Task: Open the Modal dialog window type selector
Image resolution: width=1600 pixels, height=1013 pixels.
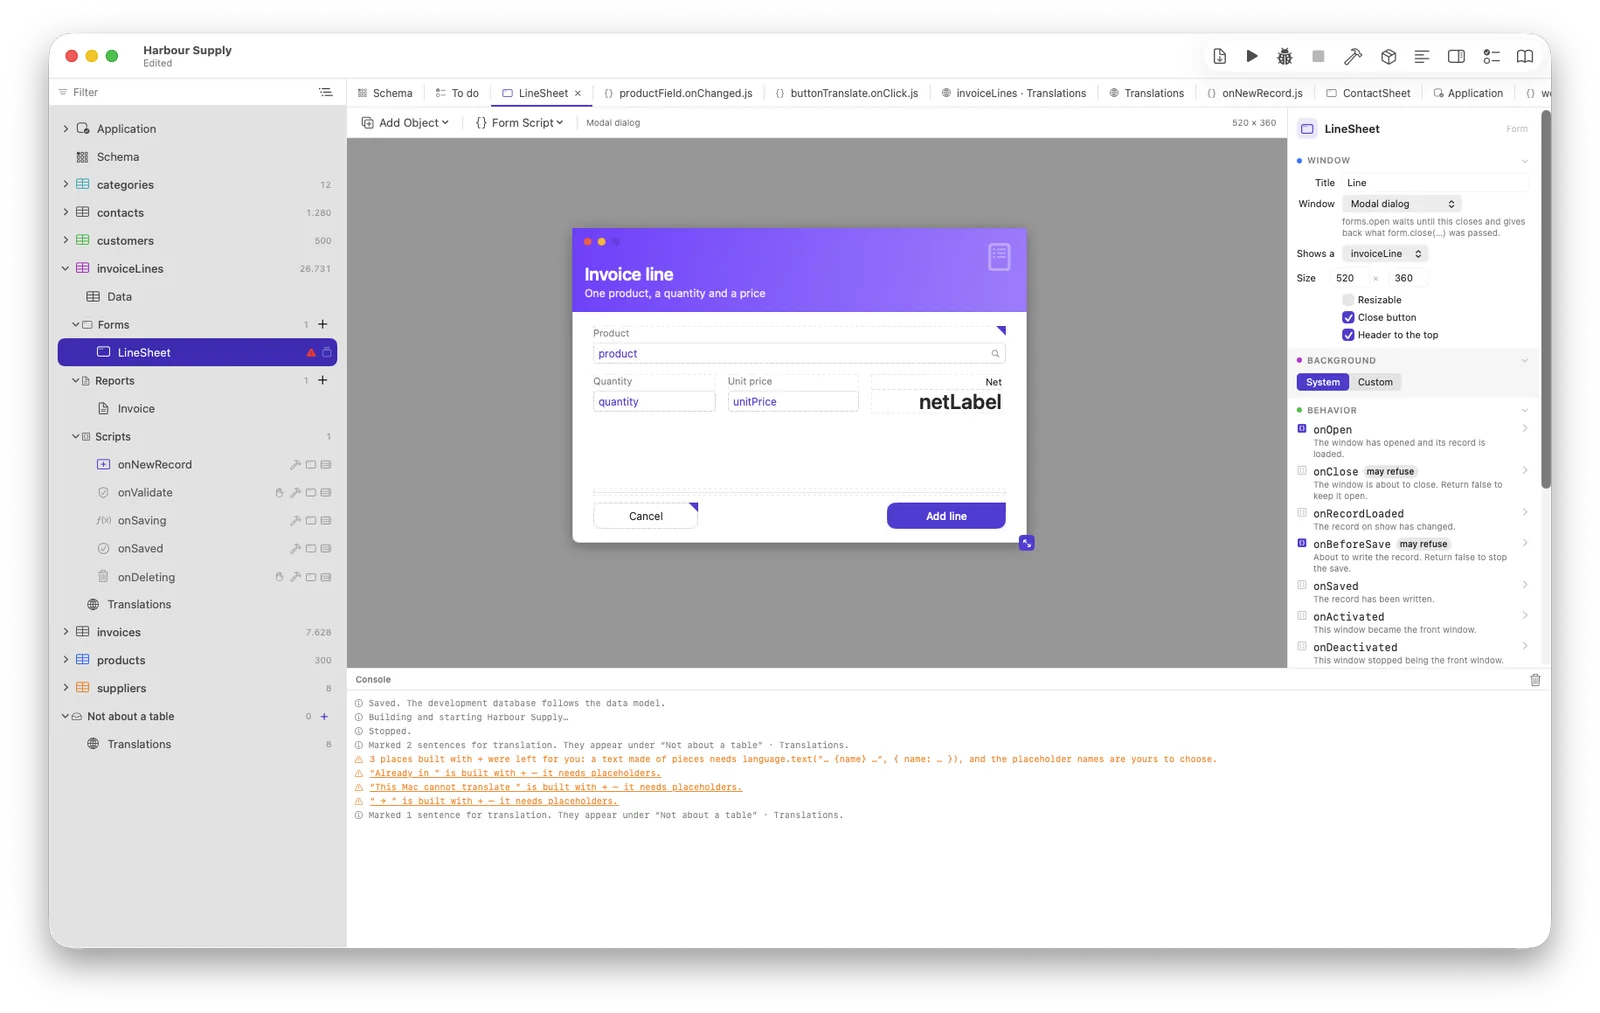Action: (1402, 204)
